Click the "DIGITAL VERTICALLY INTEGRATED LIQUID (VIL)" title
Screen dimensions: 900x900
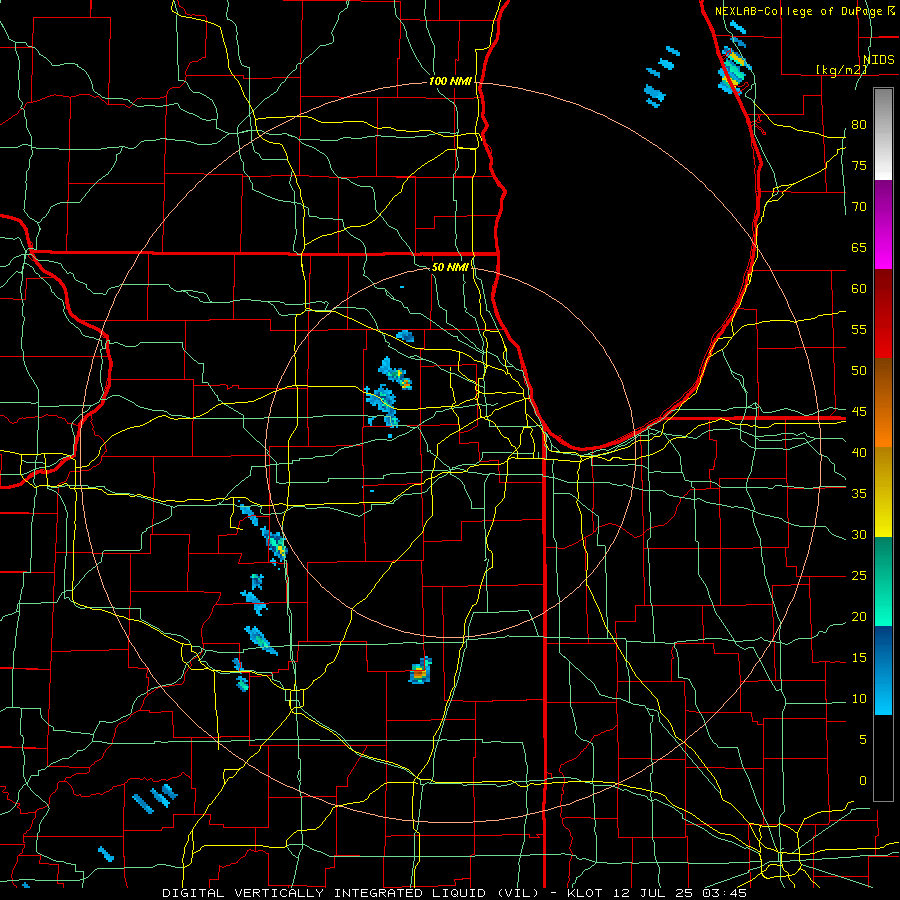351,893
